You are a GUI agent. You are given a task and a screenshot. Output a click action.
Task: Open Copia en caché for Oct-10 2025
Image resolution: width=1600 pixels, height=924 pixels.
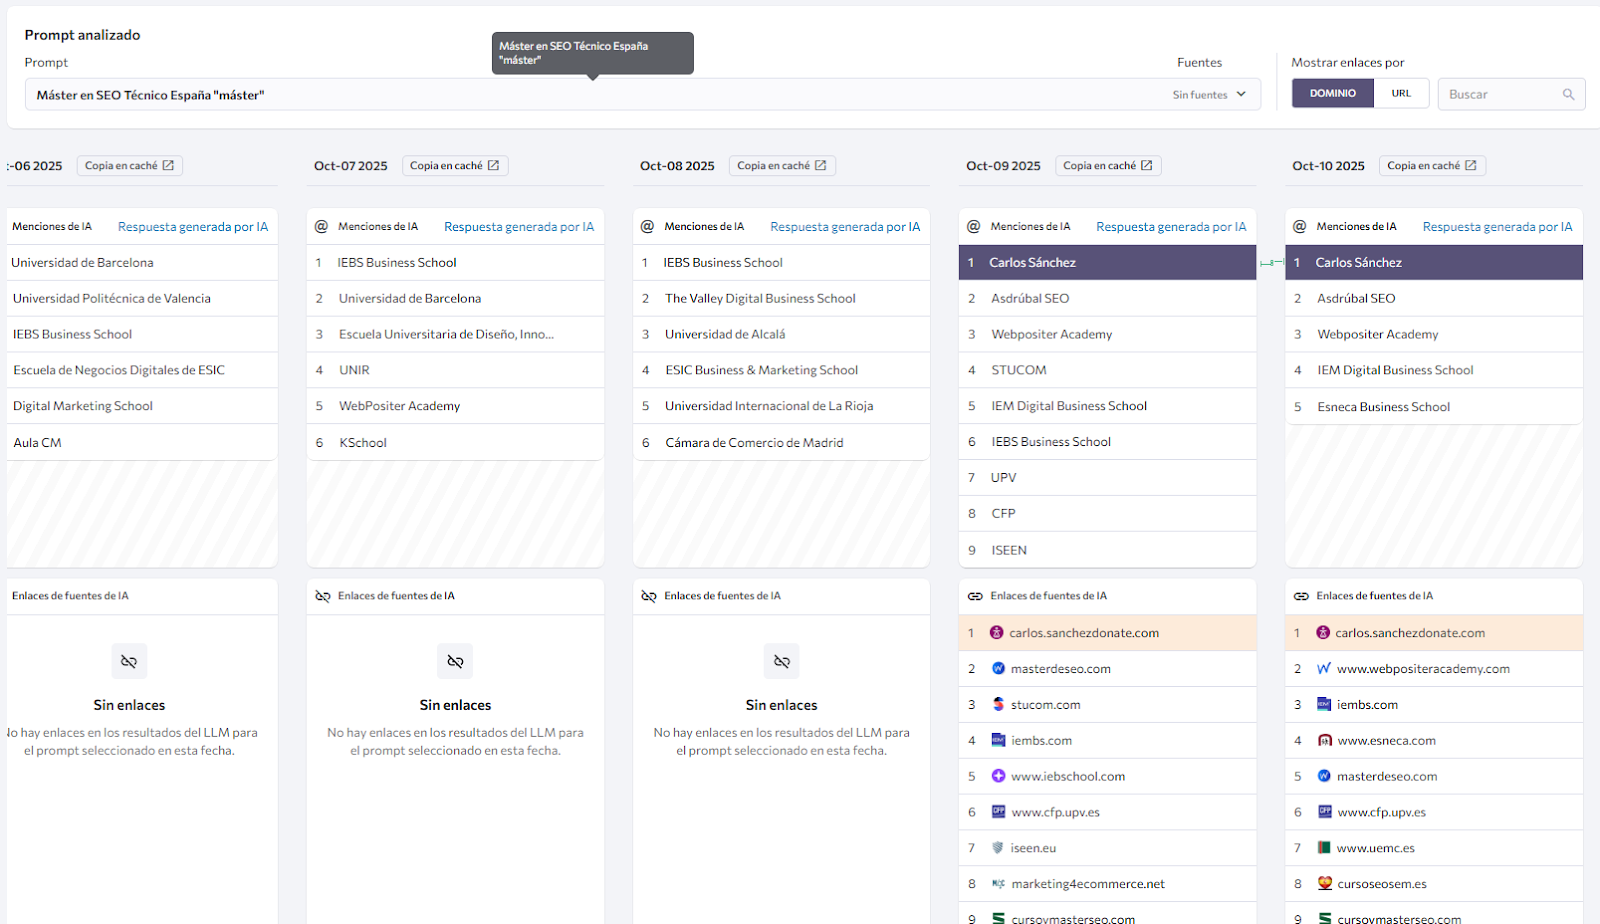tap(1431, 166)
